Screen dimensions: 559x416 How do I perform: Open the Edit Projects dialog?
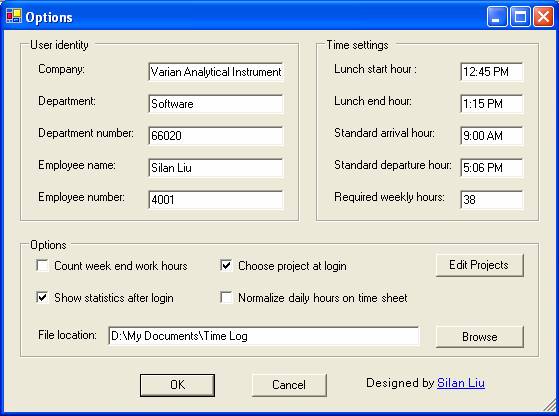tap(479, 265)
